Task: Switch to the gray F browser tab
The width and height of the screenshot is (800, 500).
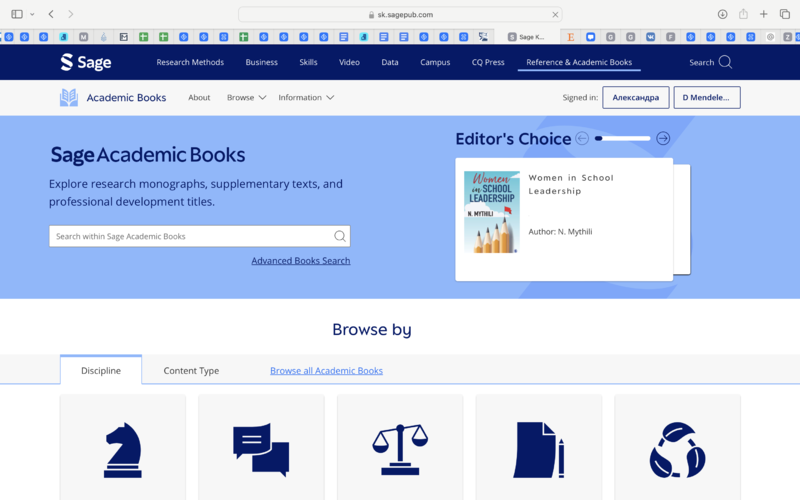Action: click(x=670, y=37)
